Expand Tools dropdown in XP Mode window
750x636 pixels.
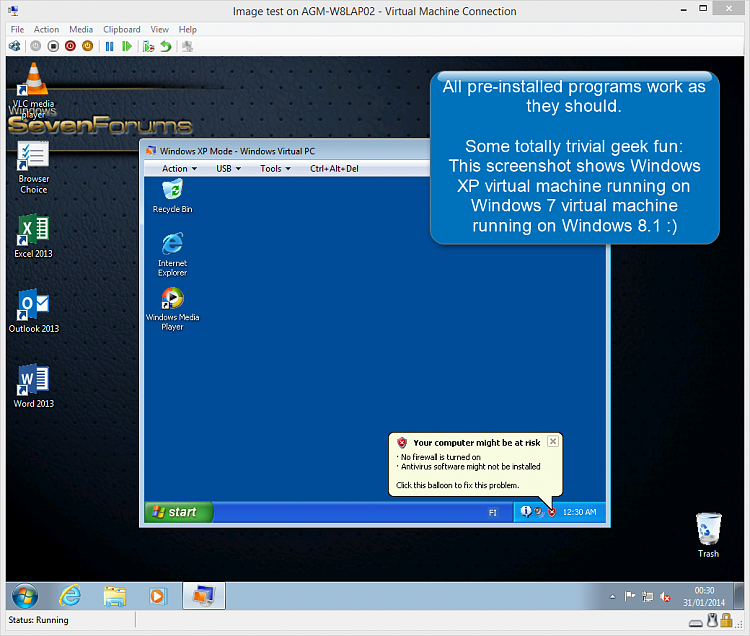click(x=275, y=168)
